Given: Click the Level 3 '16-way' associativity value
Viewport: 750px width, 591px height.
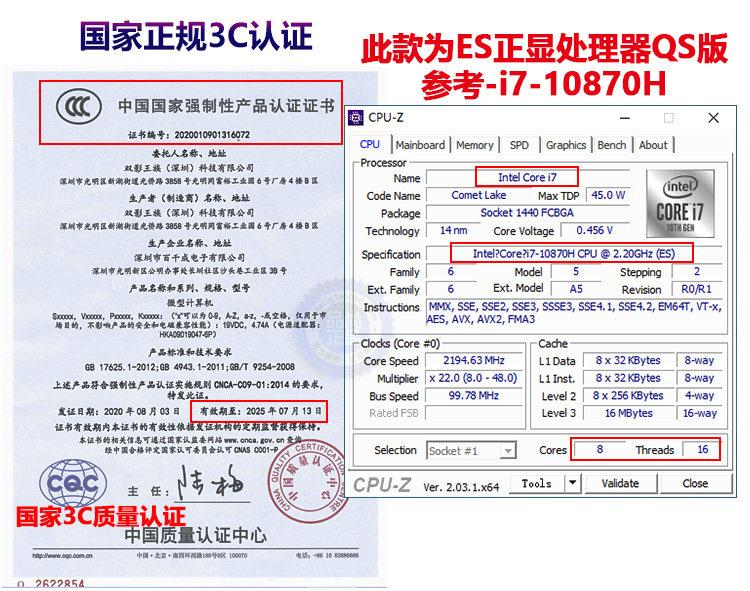Looking at the screenshot, I should pos(699,413).
